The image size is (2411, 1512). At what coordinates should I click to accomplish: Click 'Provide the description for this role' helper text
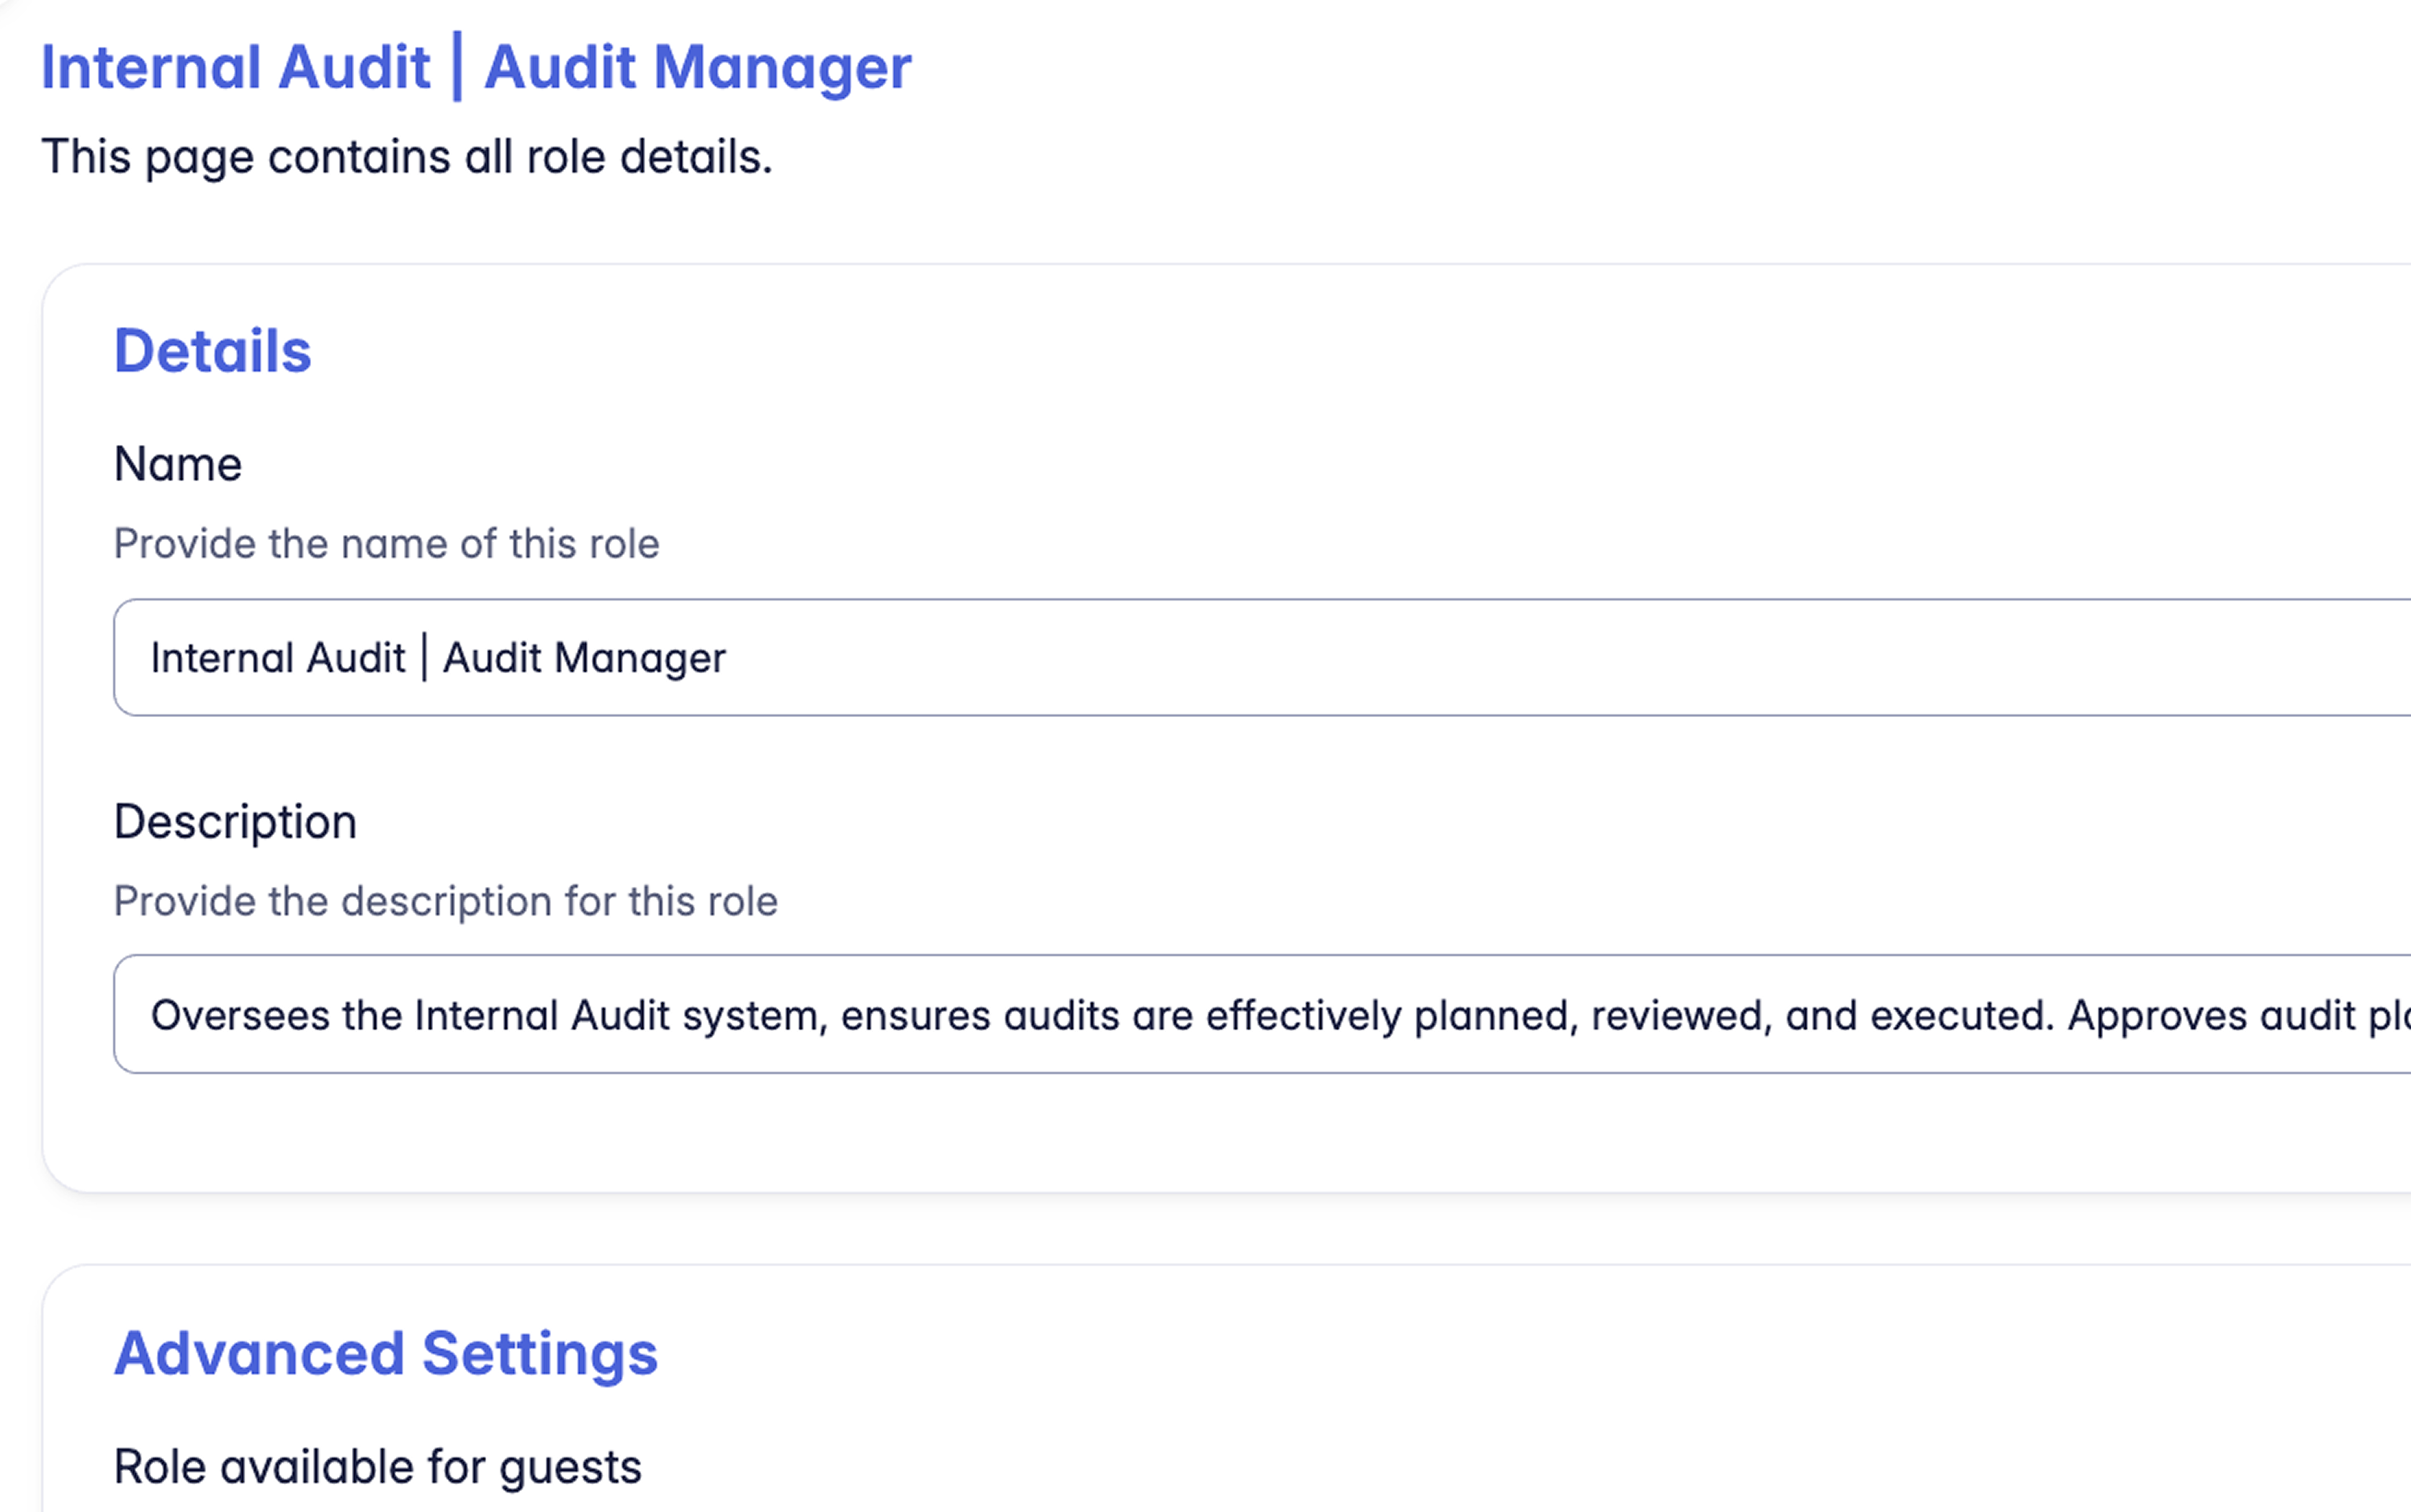pyautogui.click(x=446, y=900)
